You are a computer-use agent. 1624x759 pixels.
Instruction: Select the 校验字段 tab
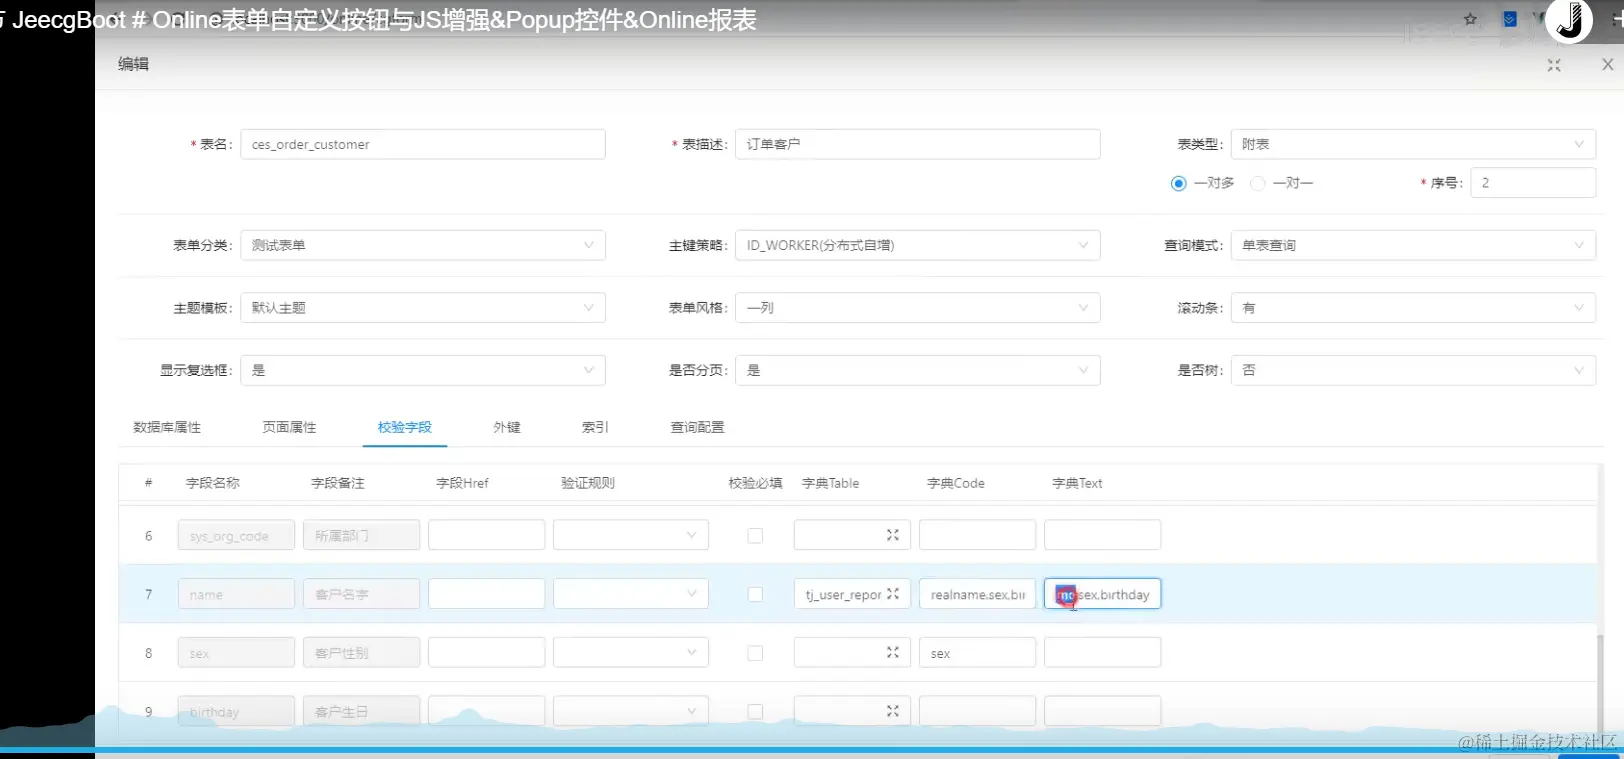[x=405, y=427]
